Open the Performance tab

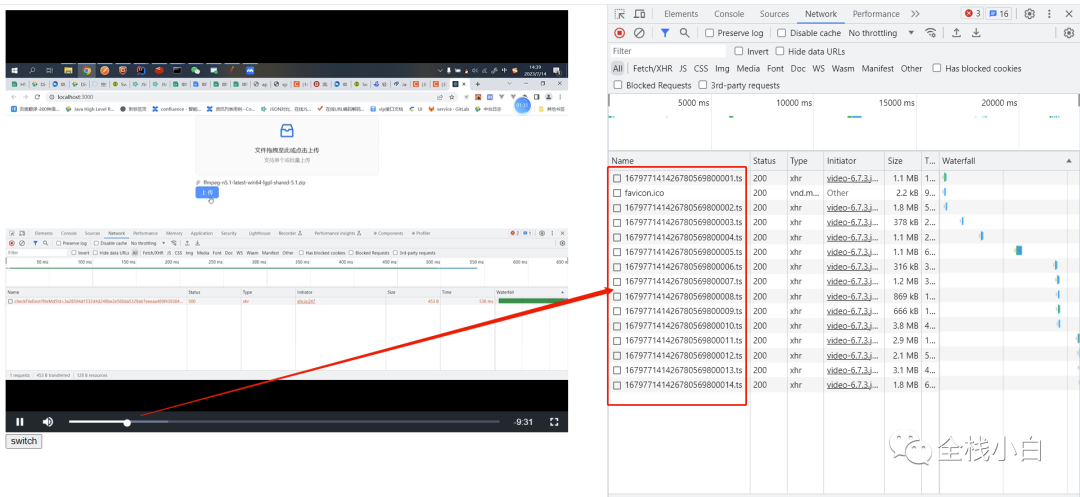[x=876, y=14]
